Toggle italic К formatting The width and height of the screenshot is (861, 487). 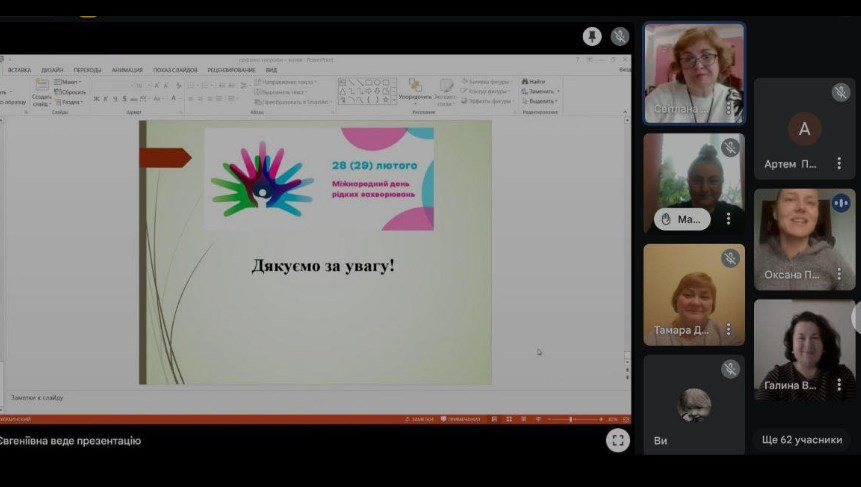tap(105, 99)
